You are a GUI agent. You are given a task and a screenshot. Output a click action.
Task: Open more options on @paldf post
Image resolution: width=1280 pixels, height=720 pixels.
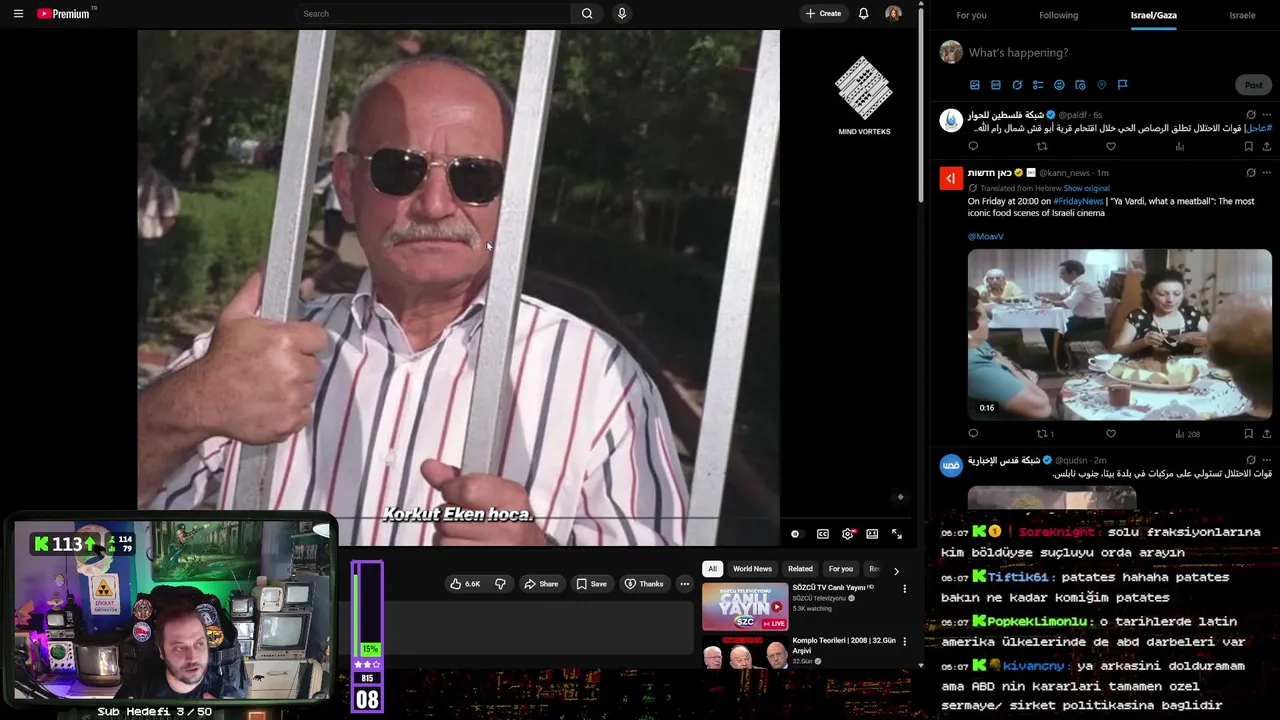pos(1266,115)
